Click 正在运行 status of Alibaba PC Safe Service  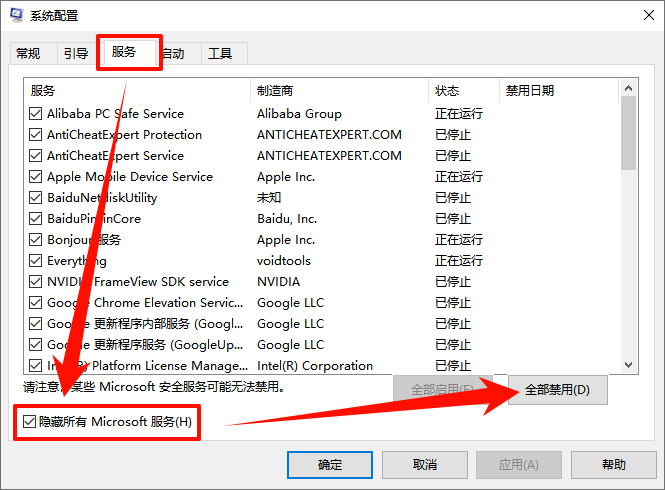coord(459,114)
